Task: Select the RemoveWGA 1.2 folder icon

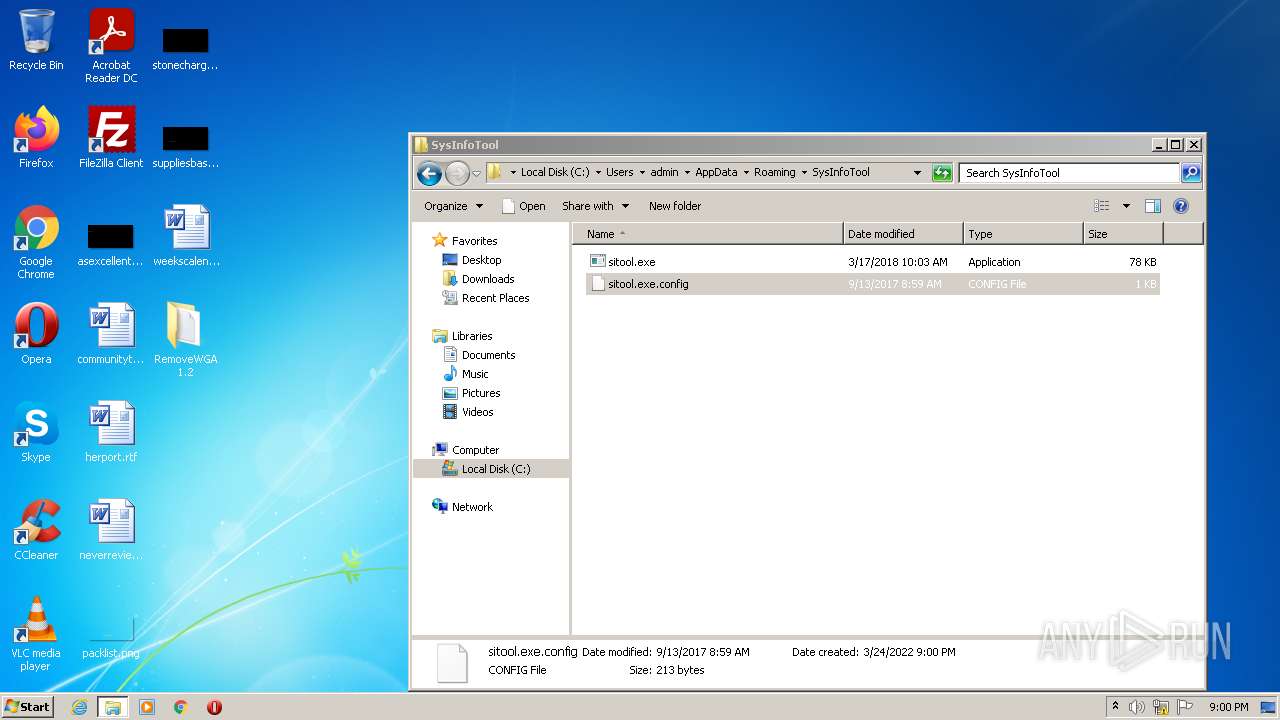Action: coord(186,340)
